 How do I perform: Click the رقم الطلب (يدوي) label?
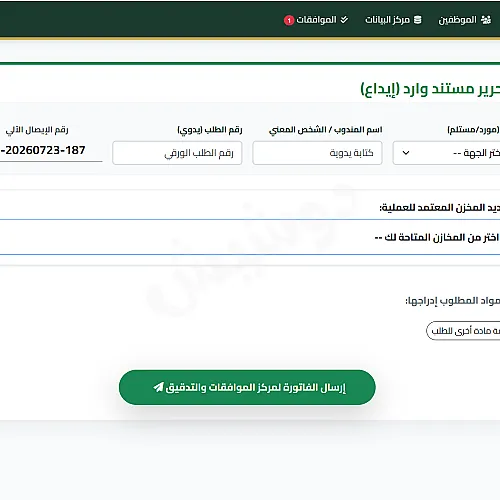pos(210,130)
